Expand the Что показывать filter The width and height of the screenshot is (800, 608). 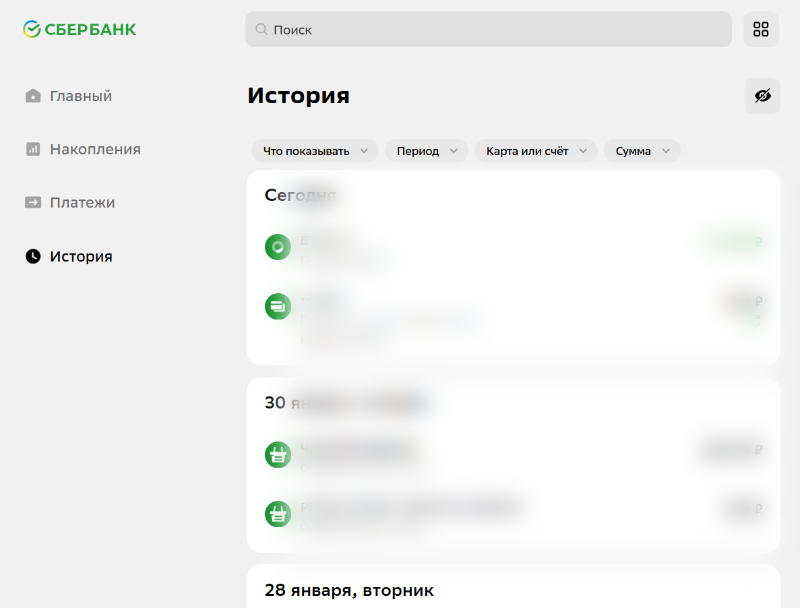(x=314, y=151)
